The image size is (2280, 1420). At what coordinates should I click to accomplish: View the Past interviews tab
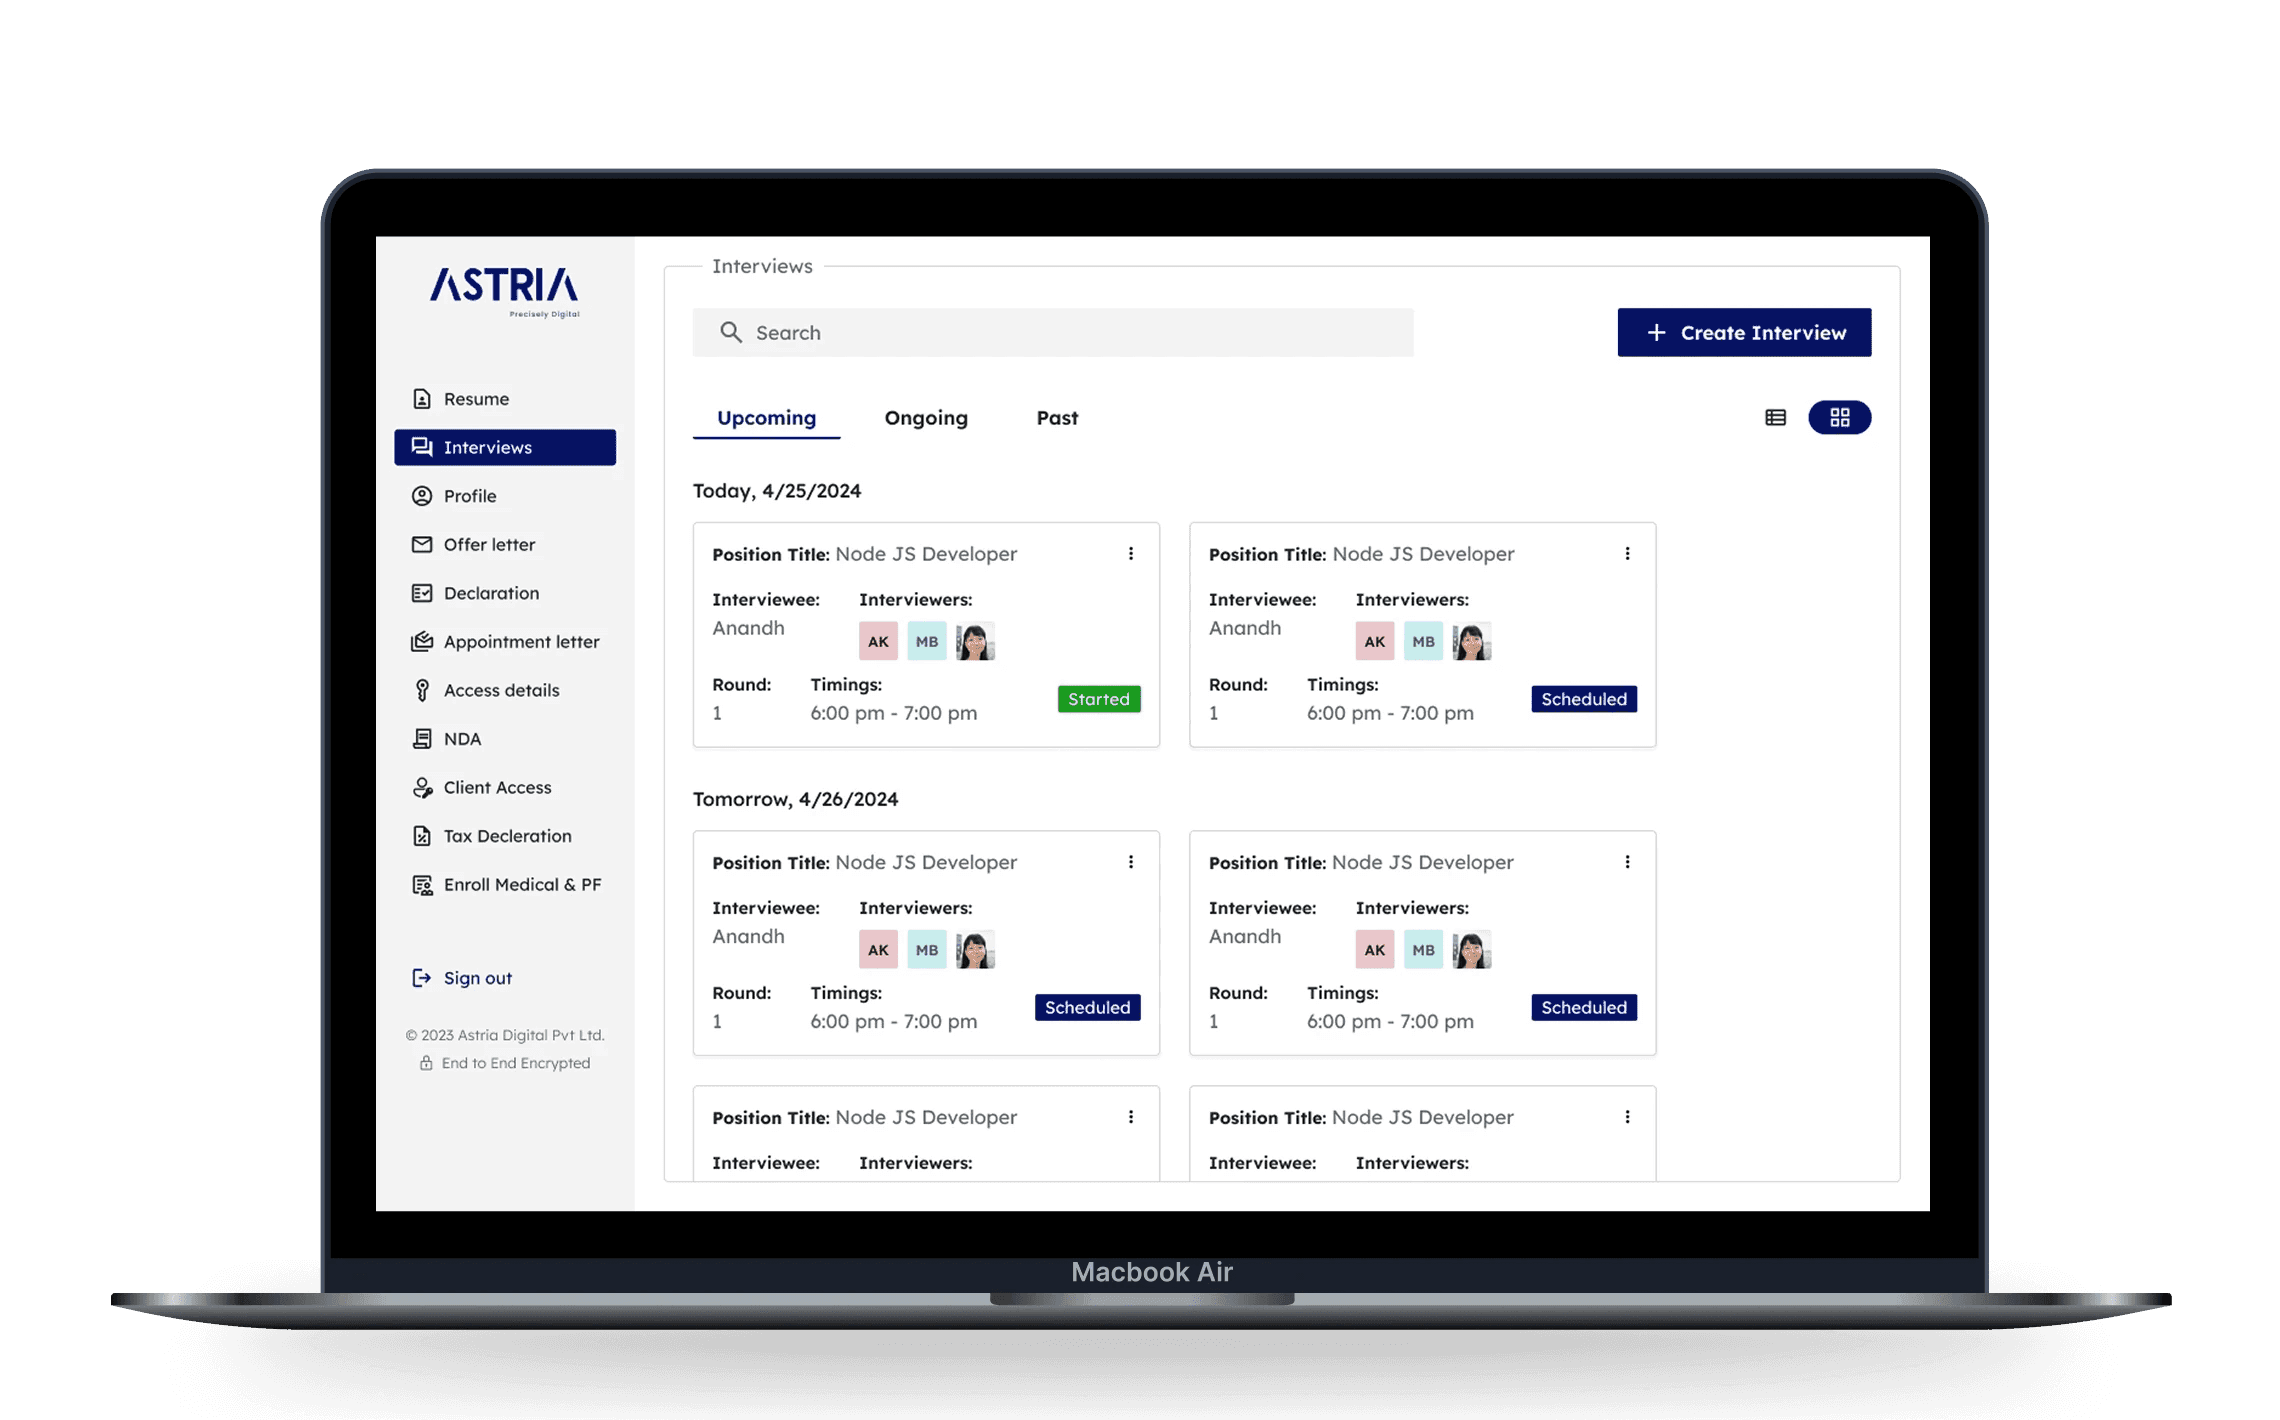1057,418
